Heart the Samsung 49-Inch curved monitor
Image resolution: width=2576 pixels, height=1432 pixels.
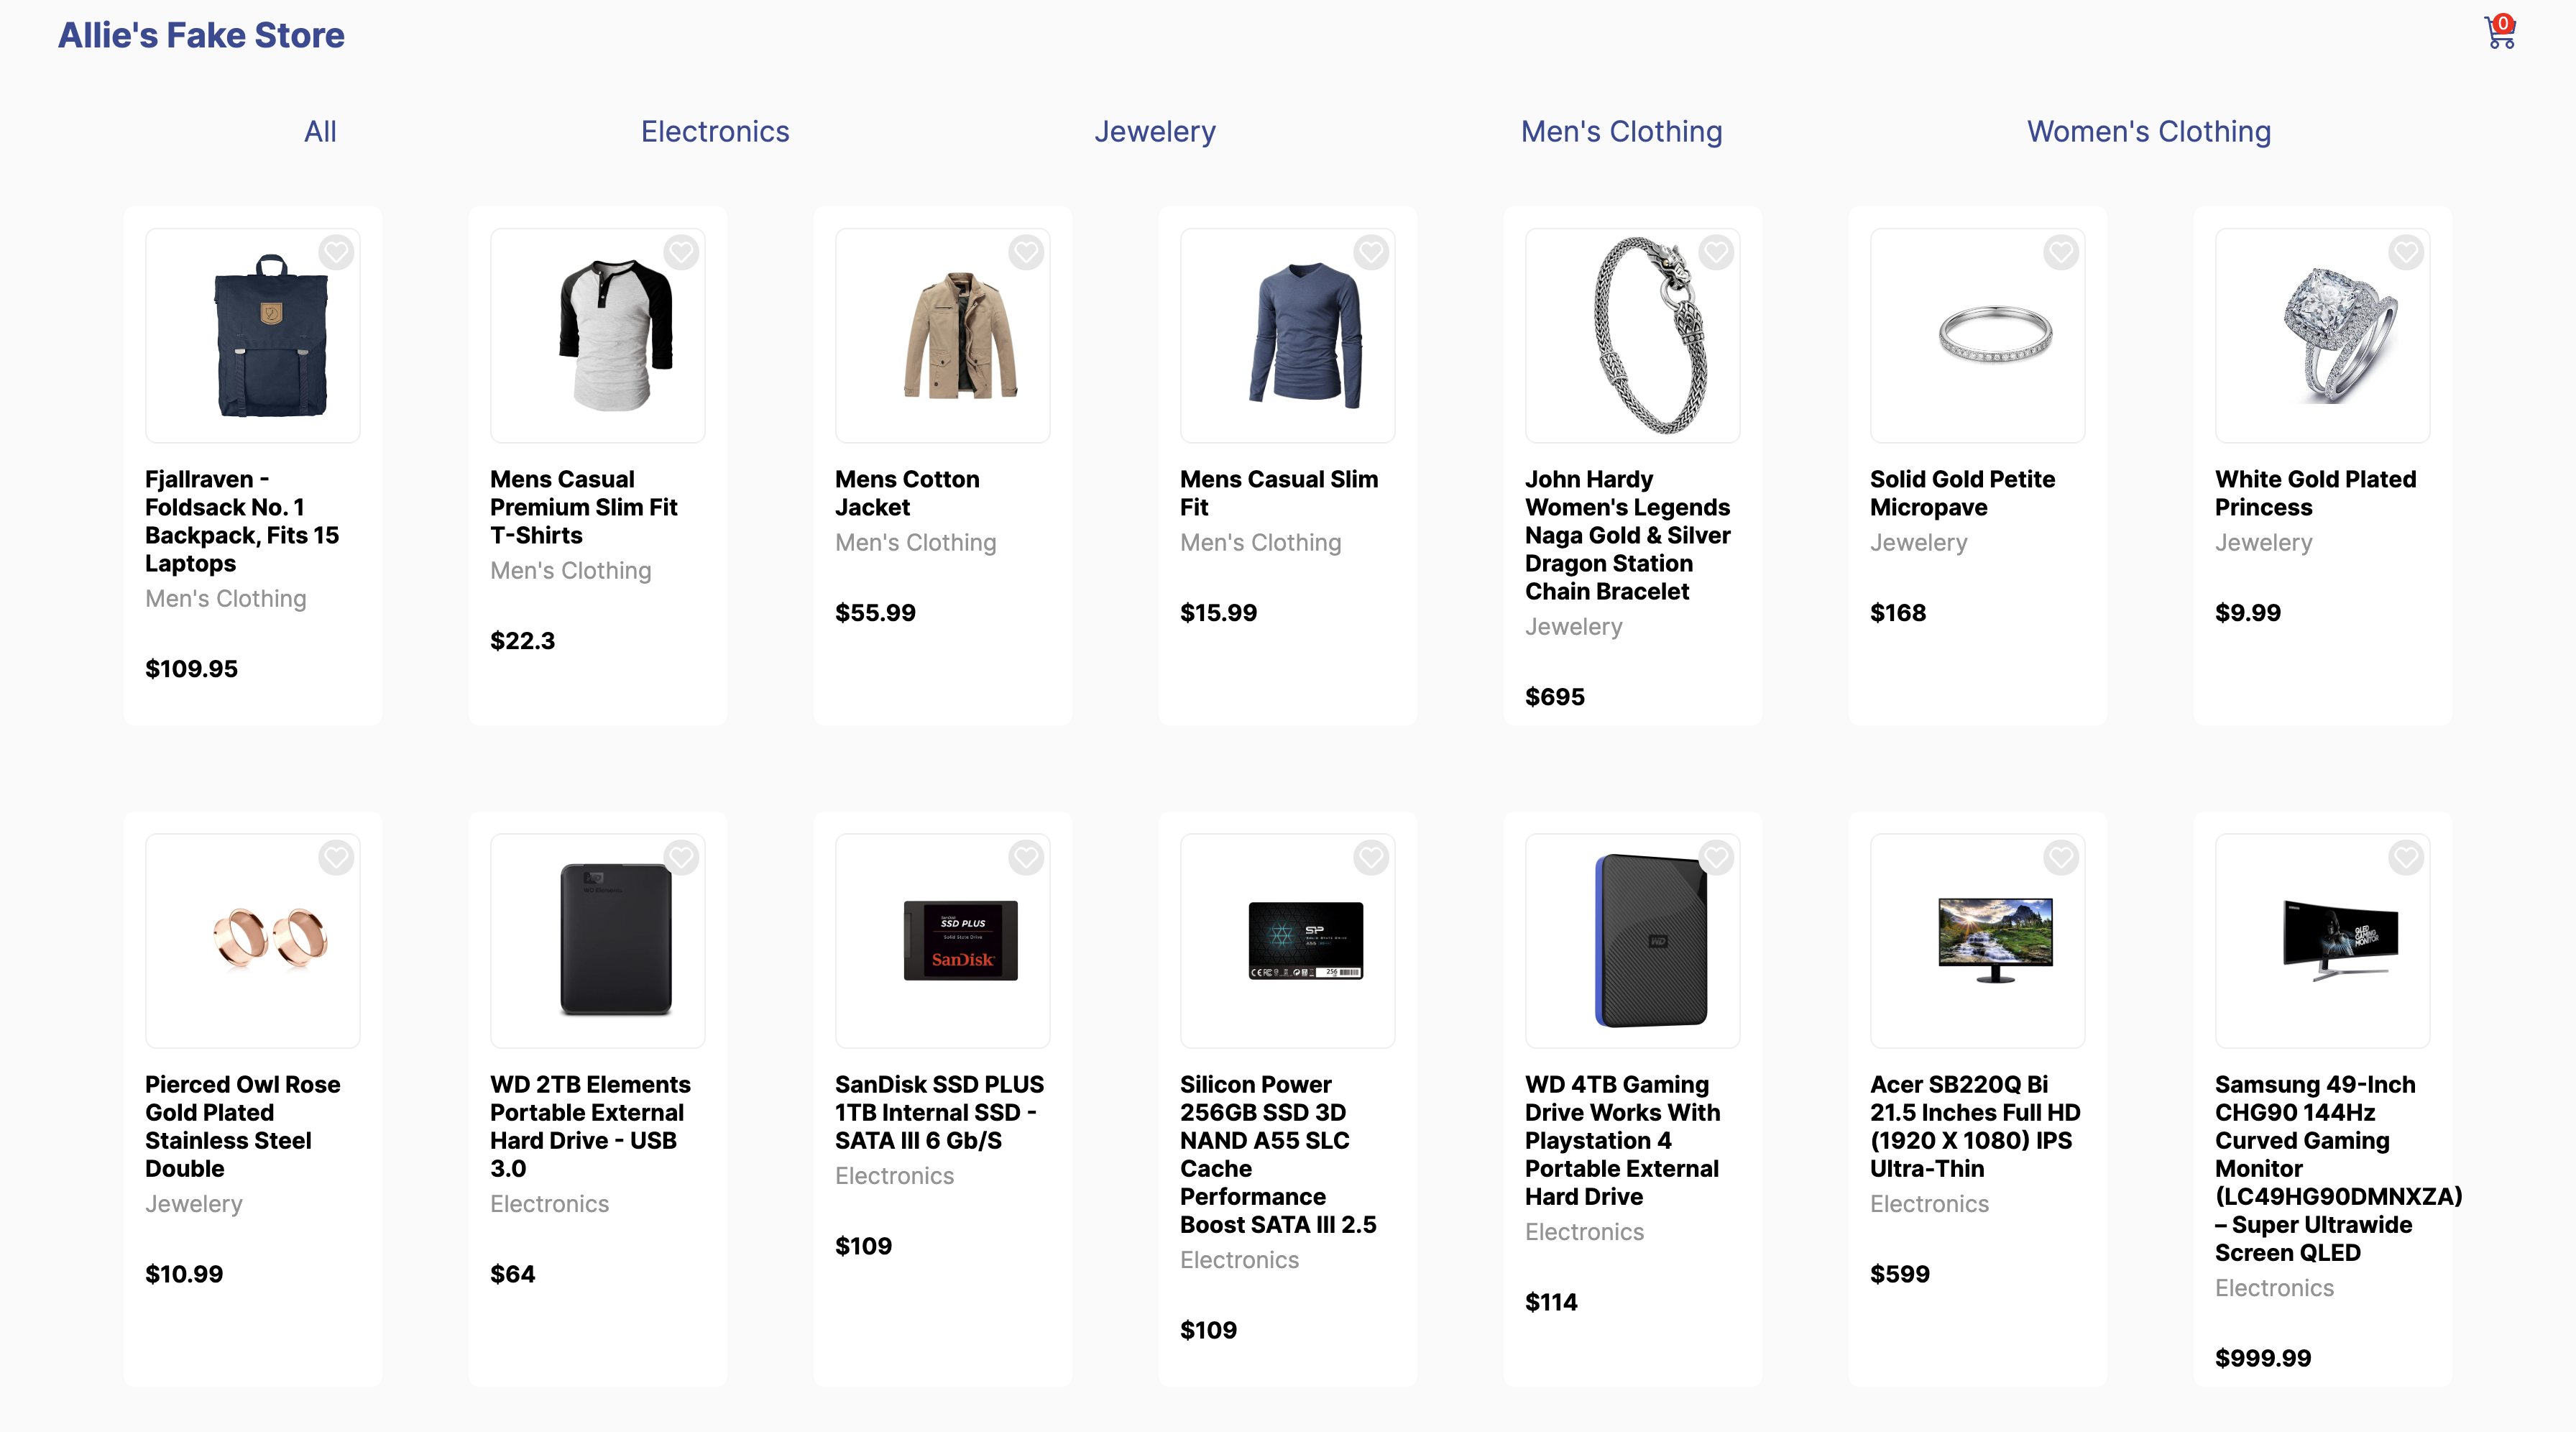coord(2406,857)
